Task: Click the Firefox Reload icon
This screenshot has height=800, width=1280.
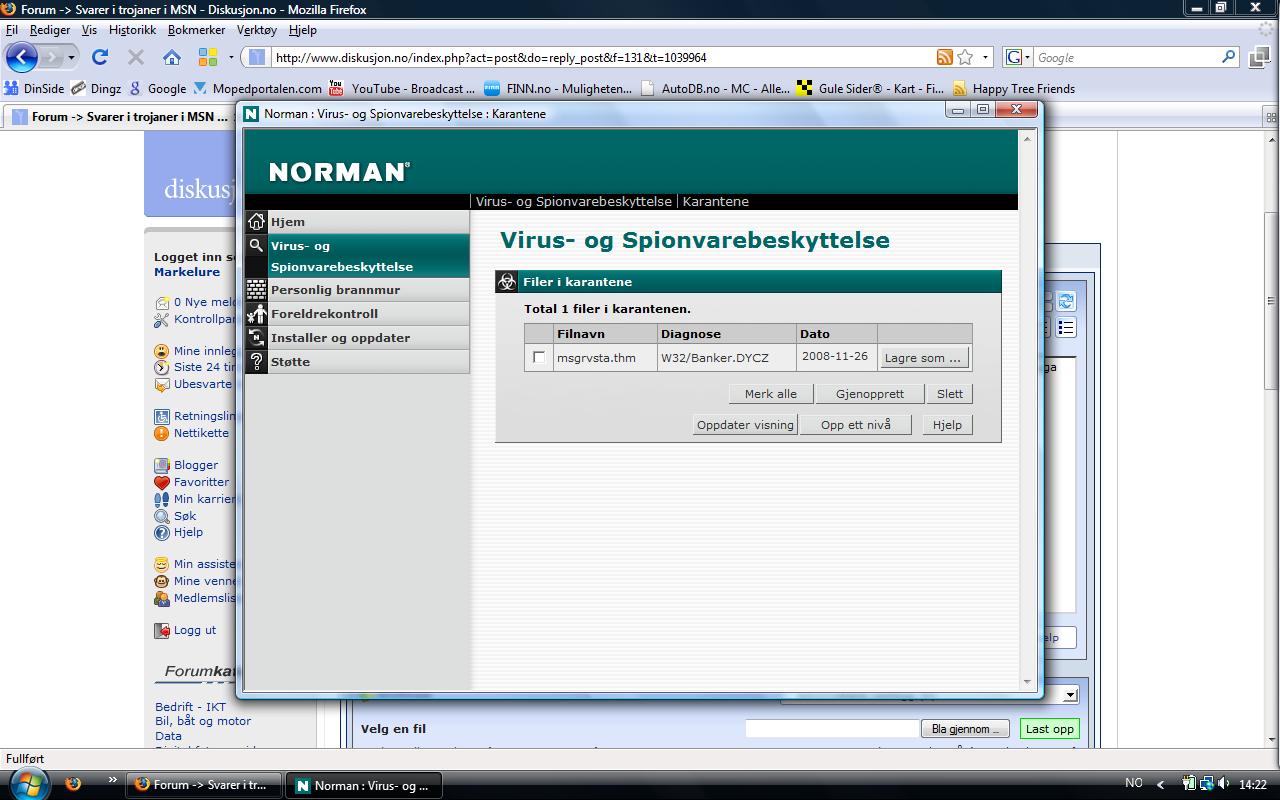Action: pyautogui.click(x=100, y=57)
